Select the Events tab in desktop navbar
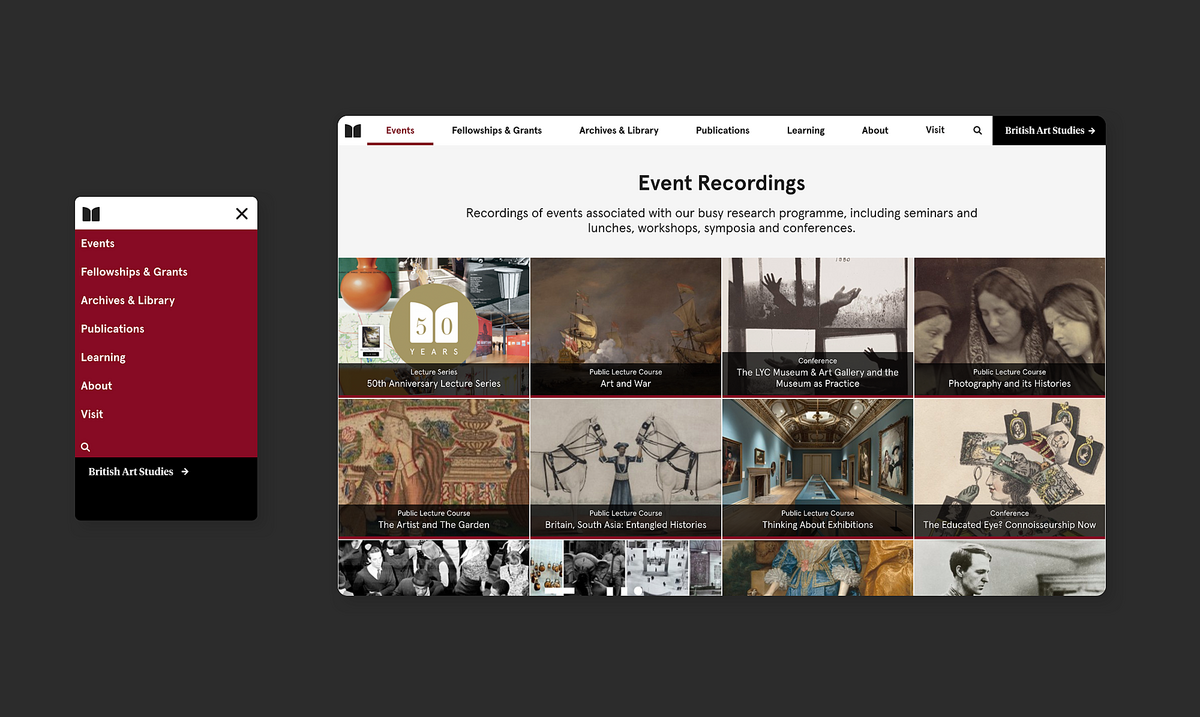The width and height of the screenshot is (1200, 717). click(400, 131)
